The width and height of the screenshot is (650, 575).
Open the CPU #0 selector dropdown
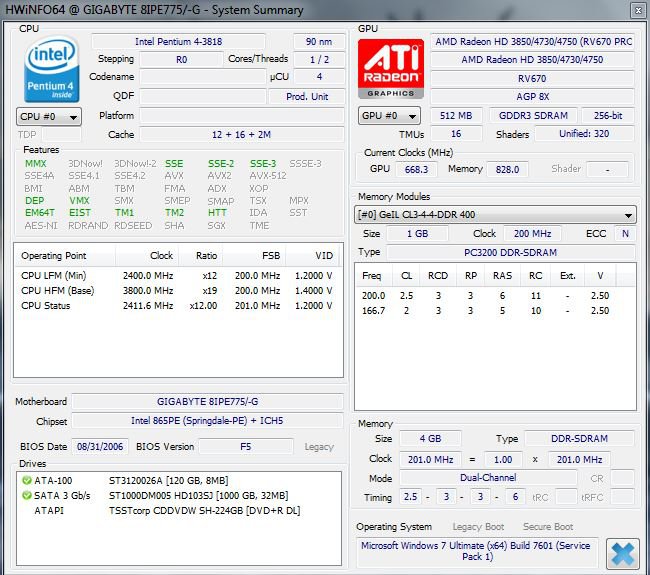(49, 116)
